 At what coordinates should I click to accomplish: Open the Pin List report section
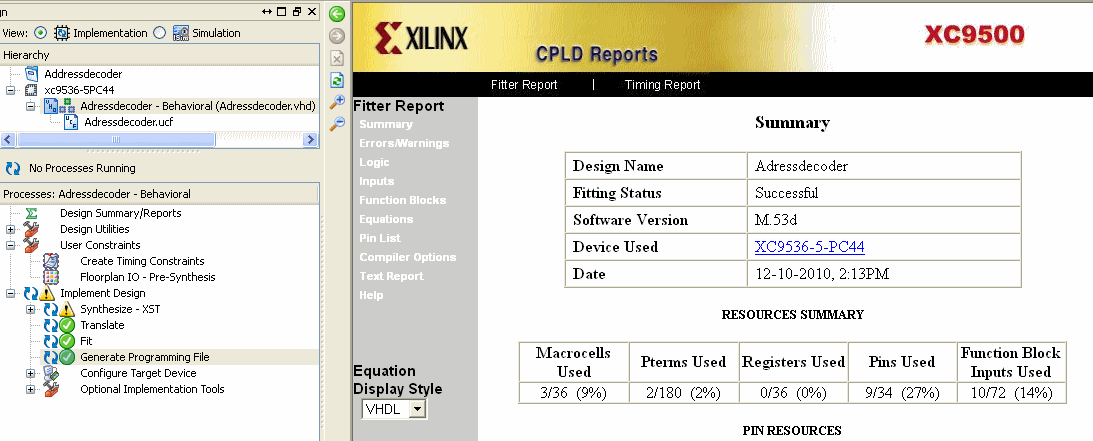[380, 238]
